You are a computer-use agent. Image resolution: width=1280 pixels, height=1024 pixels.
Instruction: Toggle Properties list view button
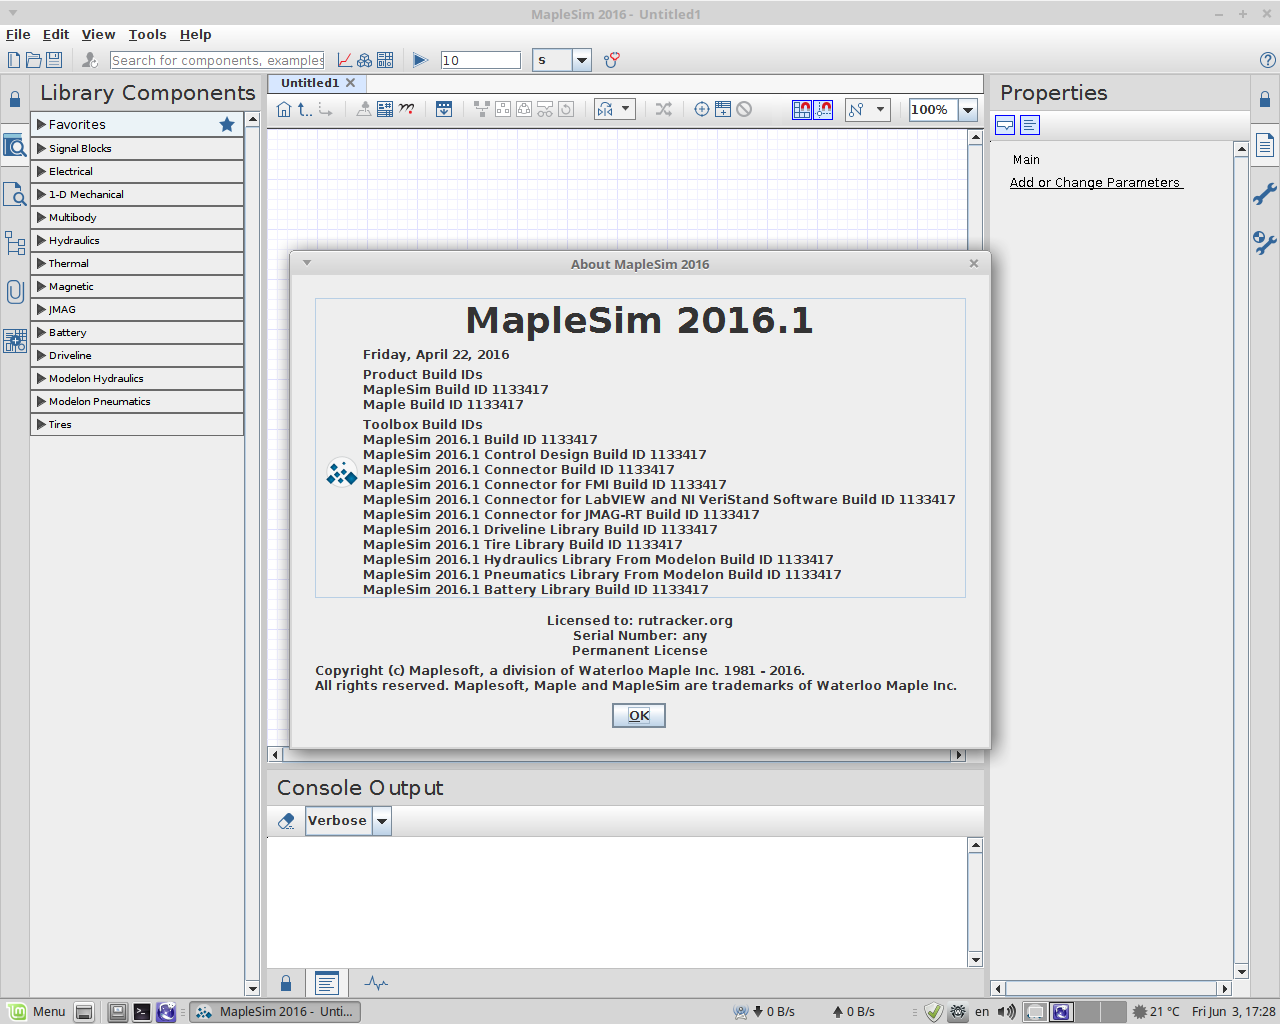1030,125
